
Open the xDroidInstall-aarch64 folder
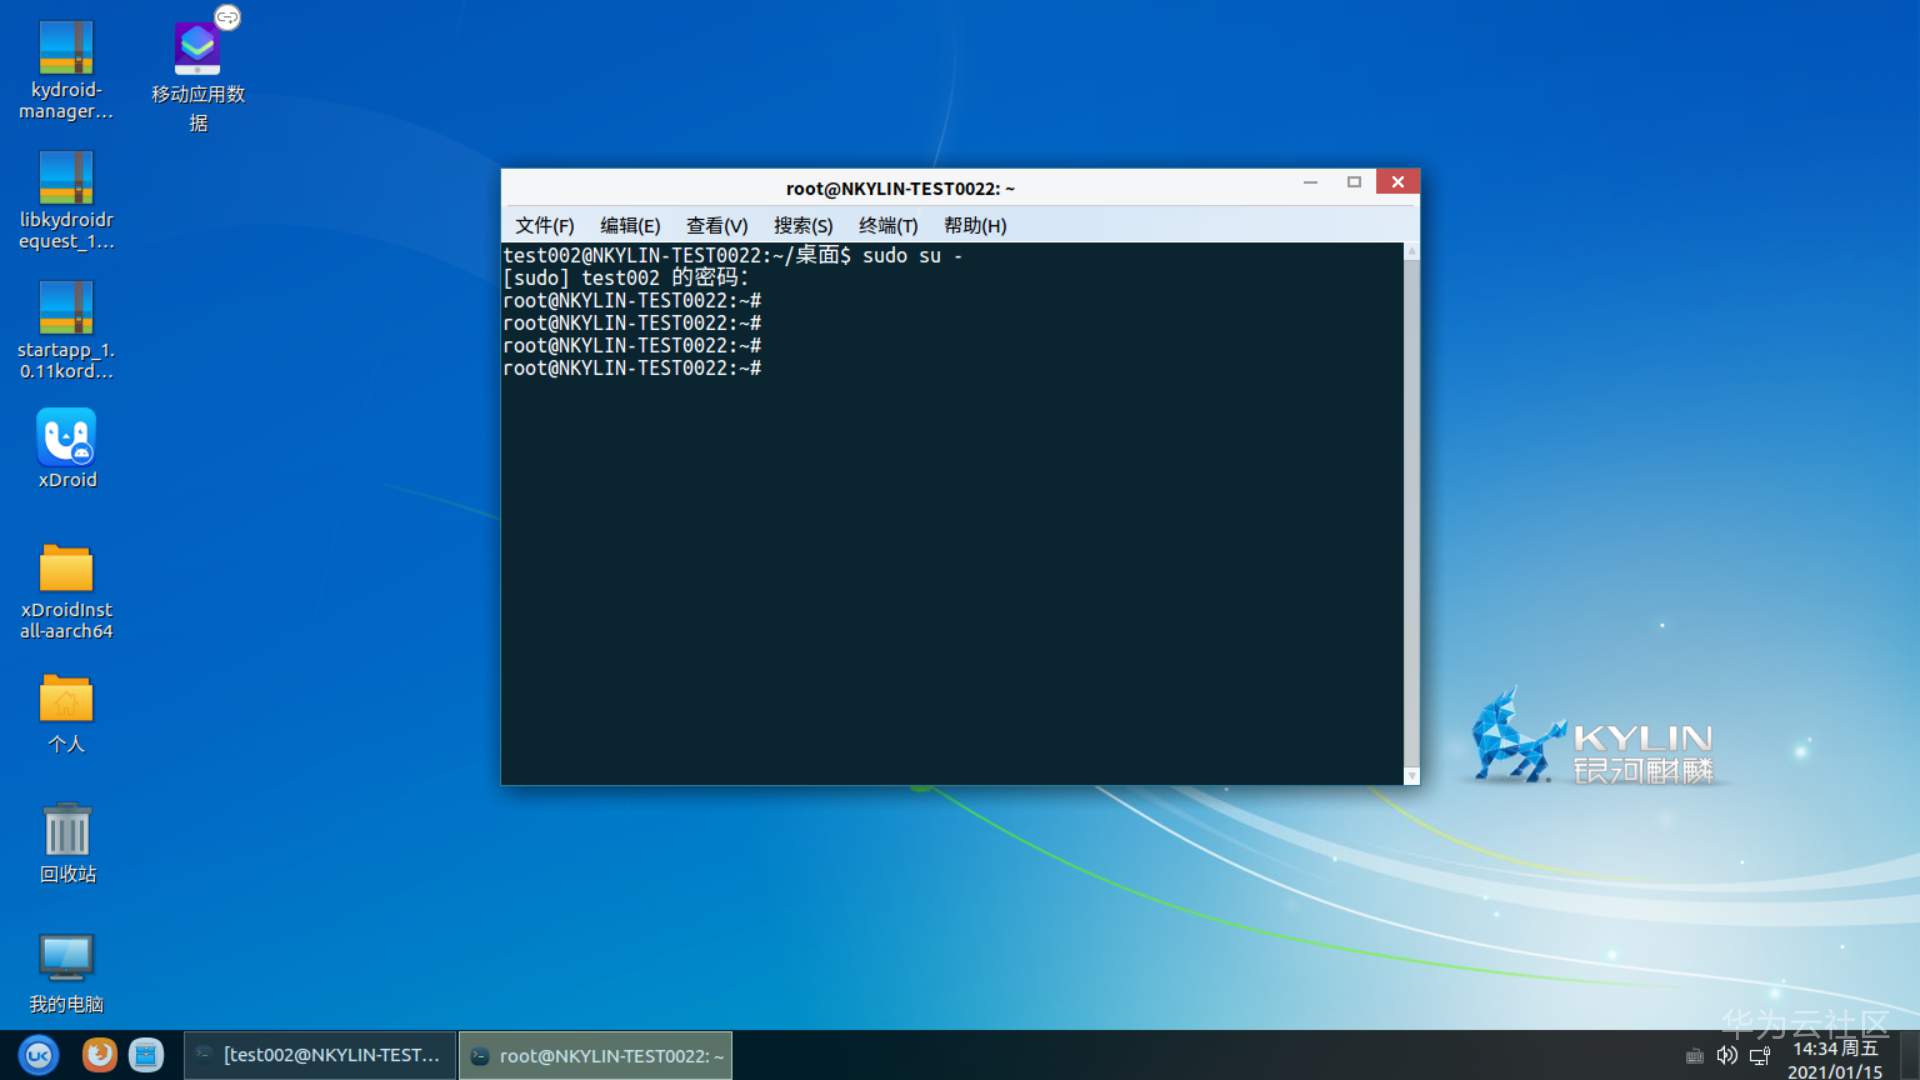66,568
